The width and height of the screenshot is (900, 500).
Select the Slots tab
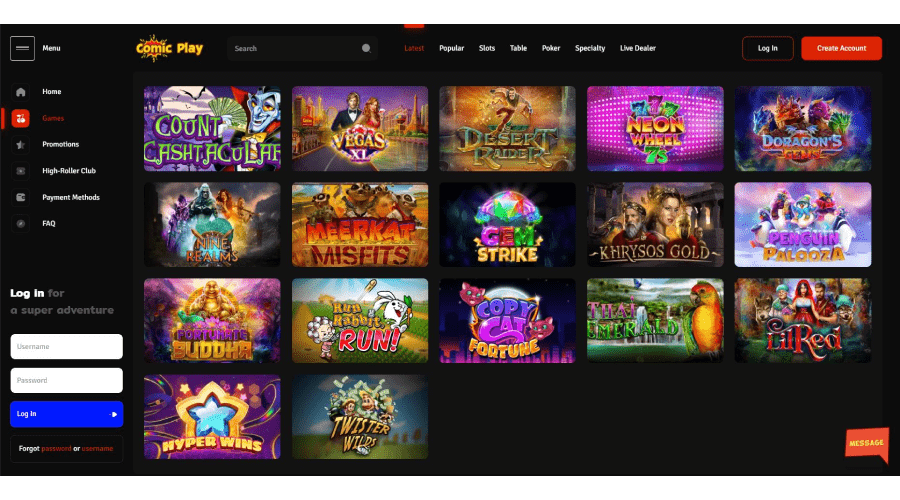[x=487, y=48]
